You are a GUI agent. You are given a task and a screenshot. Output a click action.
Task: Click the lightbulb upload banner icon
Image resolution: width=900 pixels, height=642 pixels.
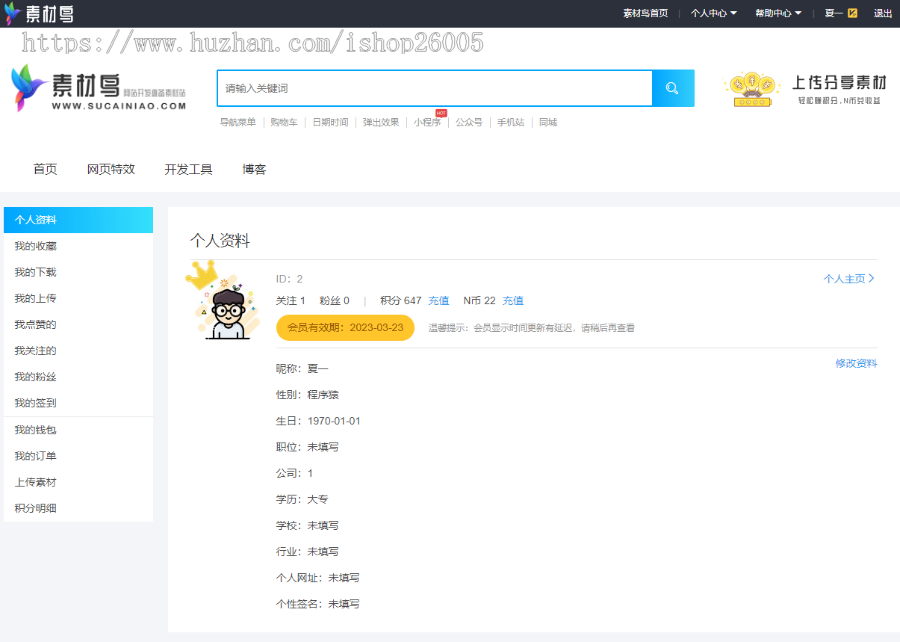(x=753, y=89)
